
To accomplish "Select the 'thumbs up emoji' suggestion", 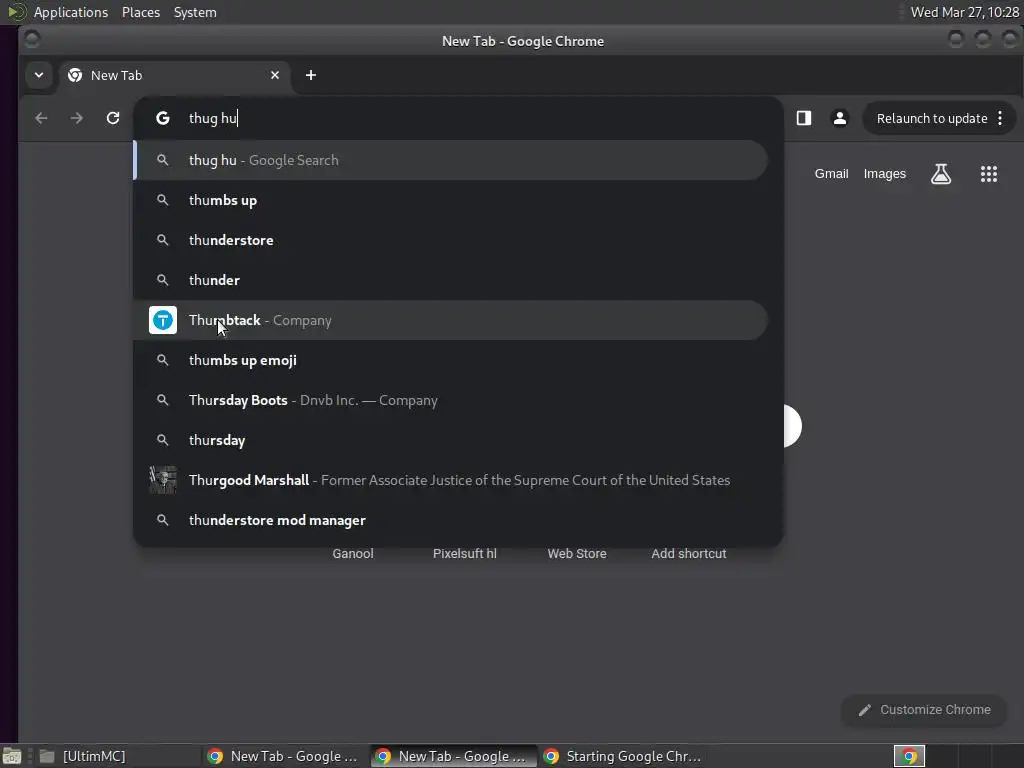I will [x=451, y=360].
